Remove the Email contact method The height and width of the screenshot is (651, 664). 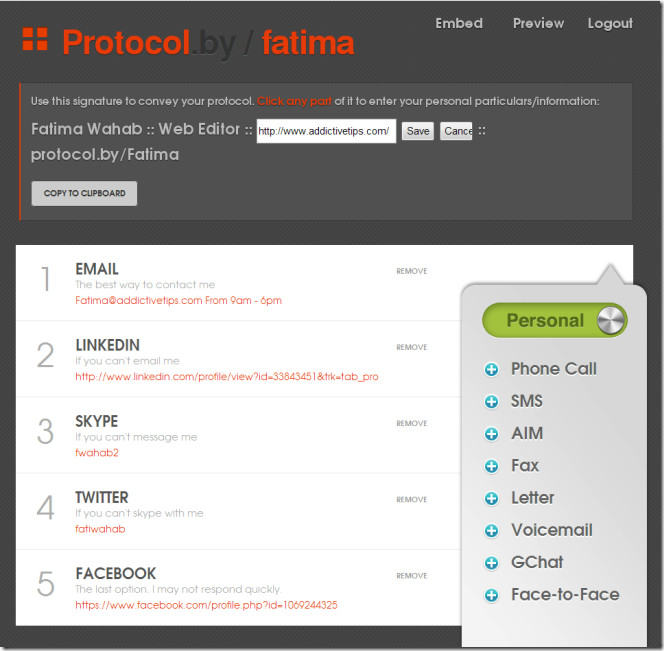click(x=412, y=271)
